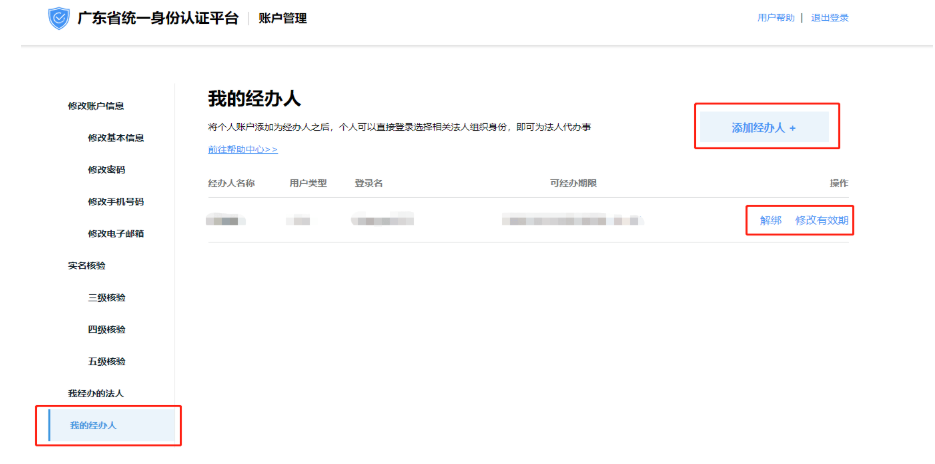The width and height of the screenshot is (935, 464).
Task: Collapse the 实名核验 sidebar section
Action: click(87, 266)
